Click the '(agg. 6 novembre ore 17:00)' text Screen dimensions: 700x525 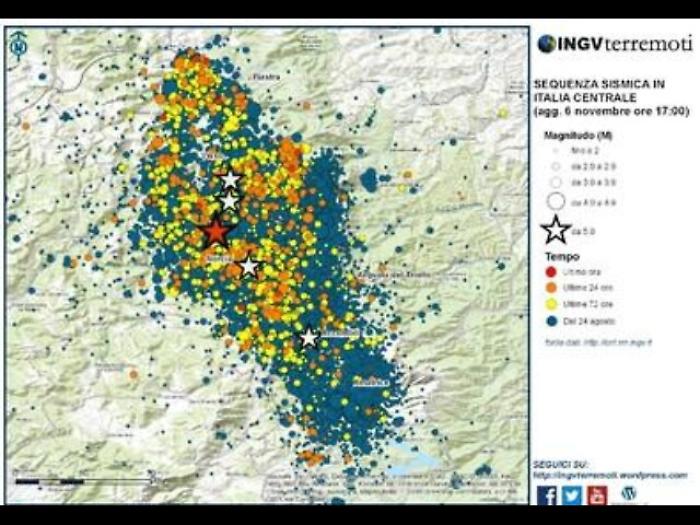tap(612, 111)
